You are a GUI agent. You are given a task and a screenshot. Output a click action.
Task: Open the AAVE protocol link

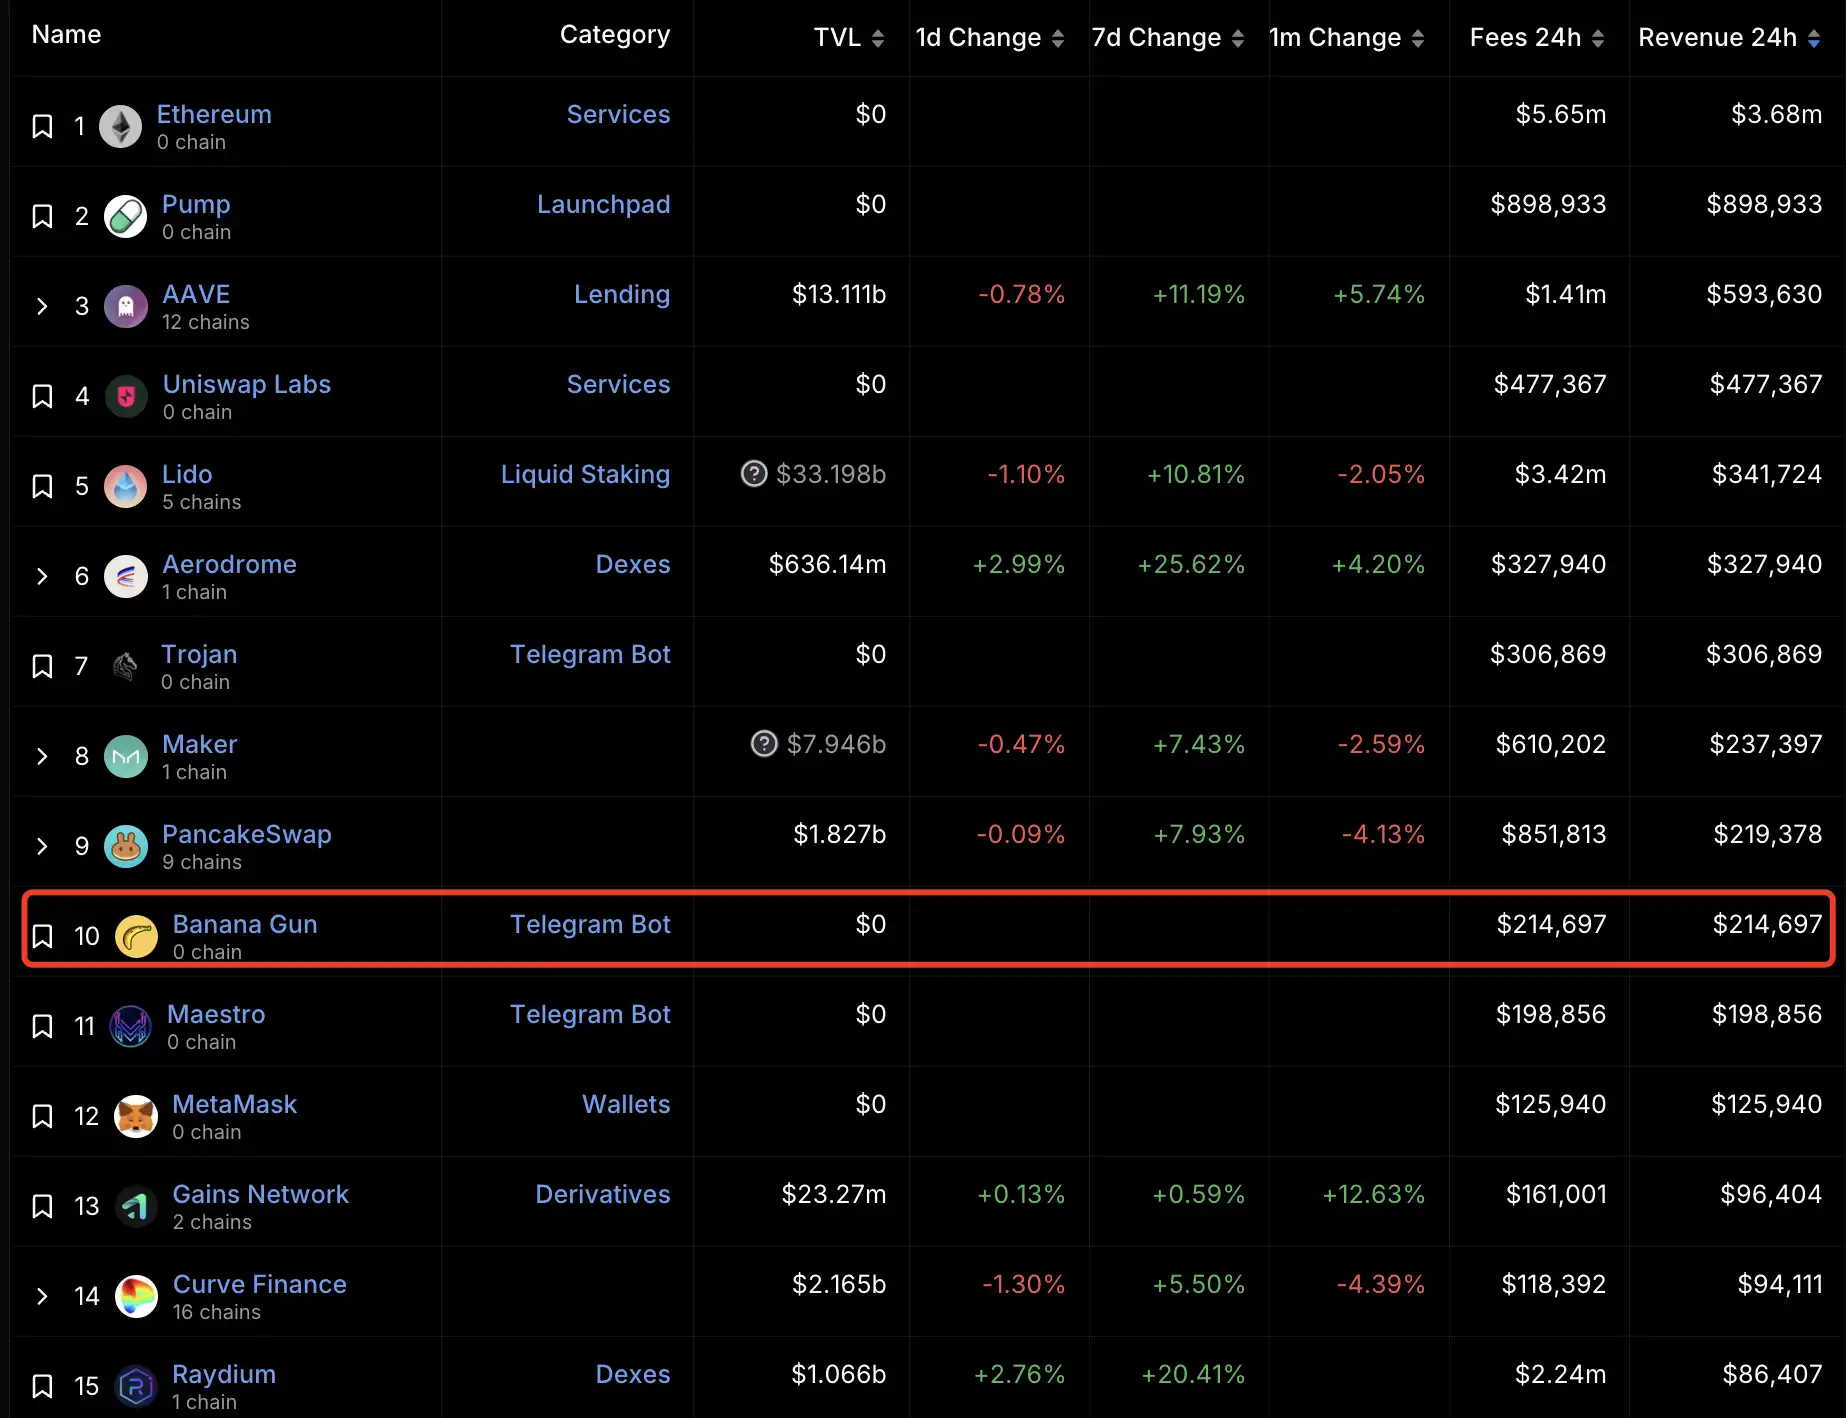click(196, 294)
